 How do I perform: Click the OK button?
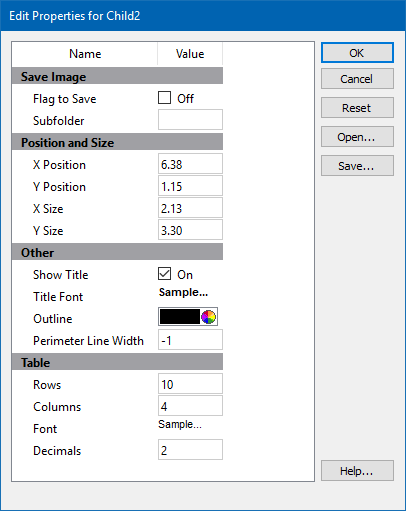(x=357, y=53)
